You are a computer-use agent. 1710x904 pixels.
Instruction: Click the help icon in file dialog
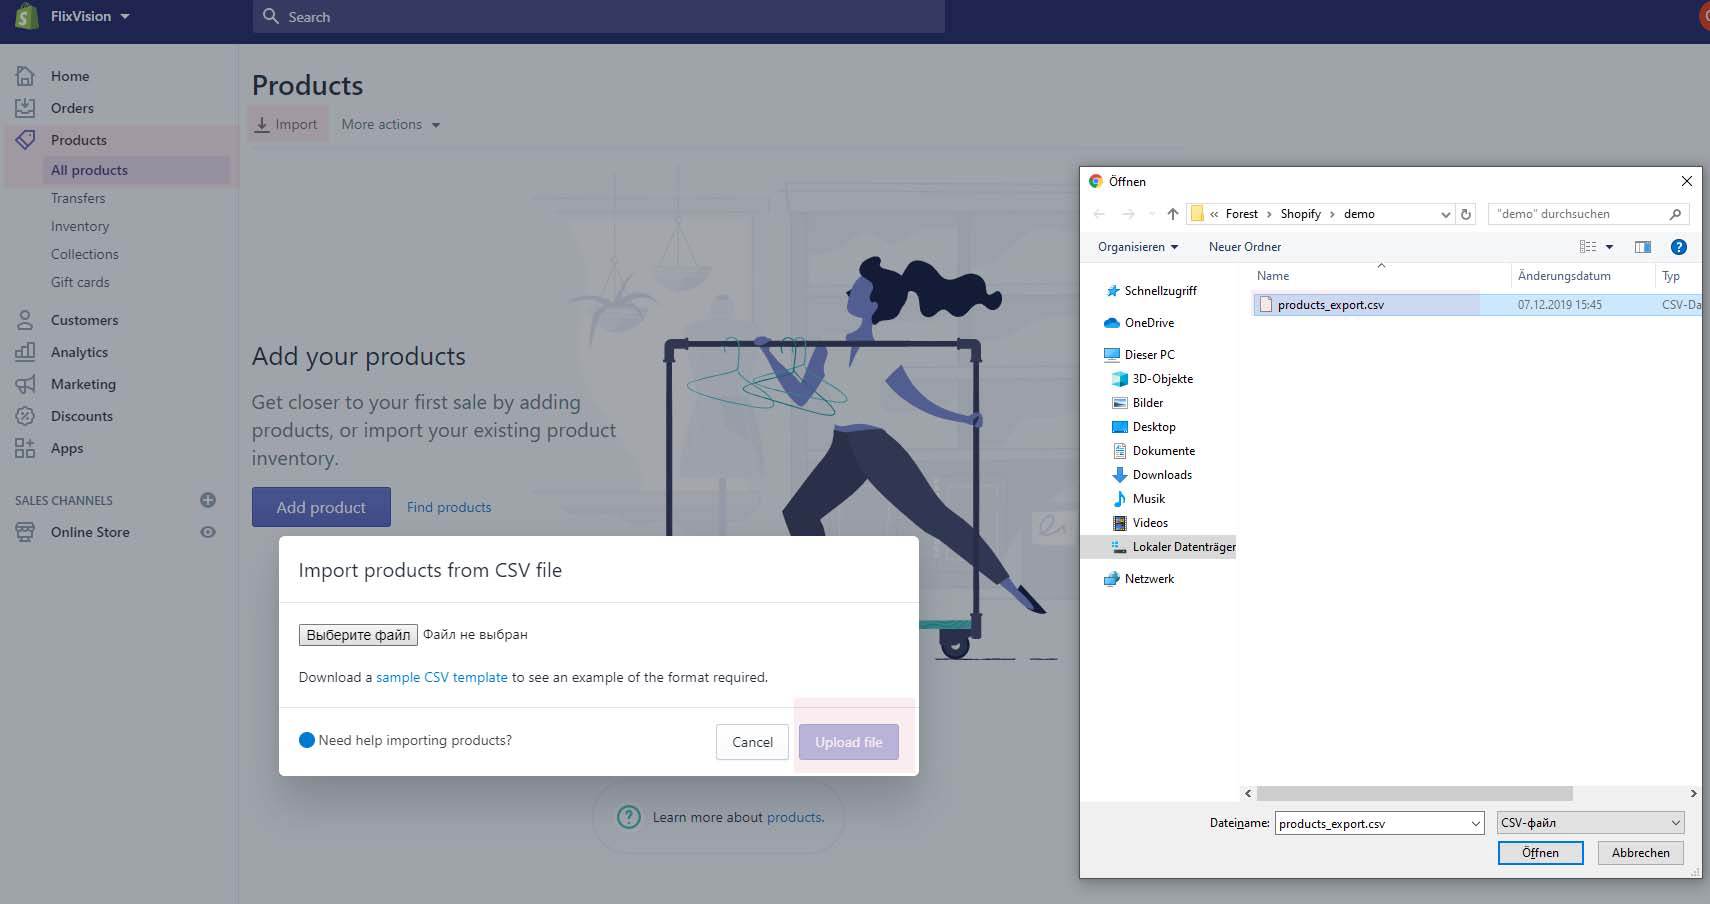pos(1678,247)
